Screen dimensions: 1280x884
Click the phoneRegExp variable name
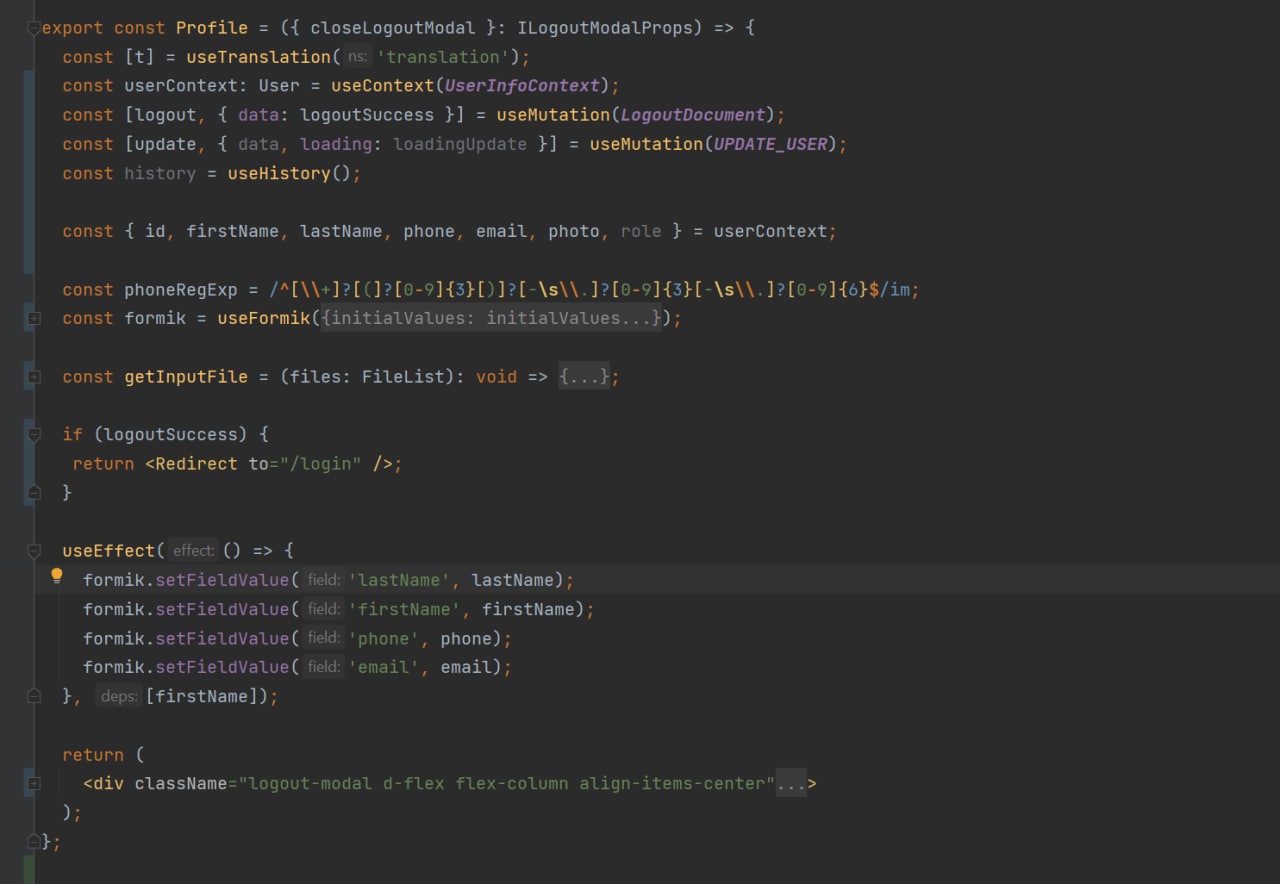pos(181,290)
